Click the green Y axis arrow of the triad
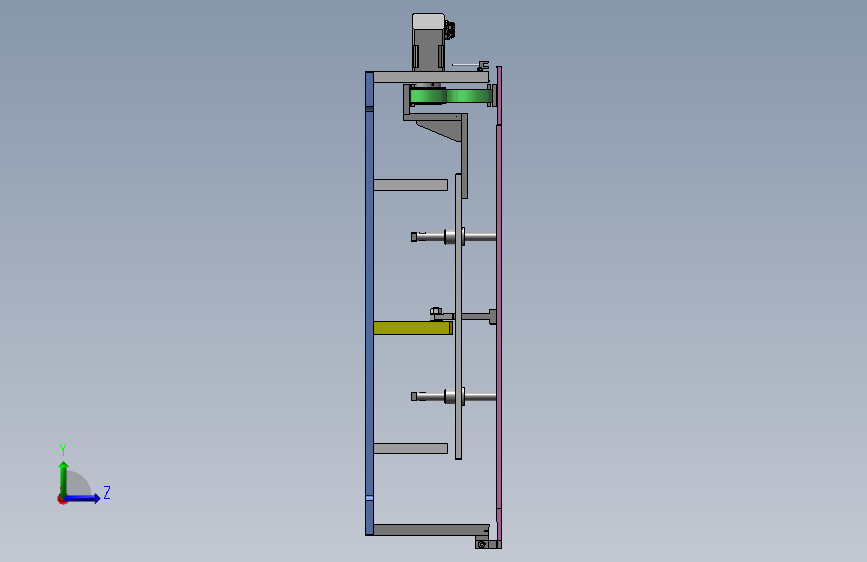 [64, 477]
